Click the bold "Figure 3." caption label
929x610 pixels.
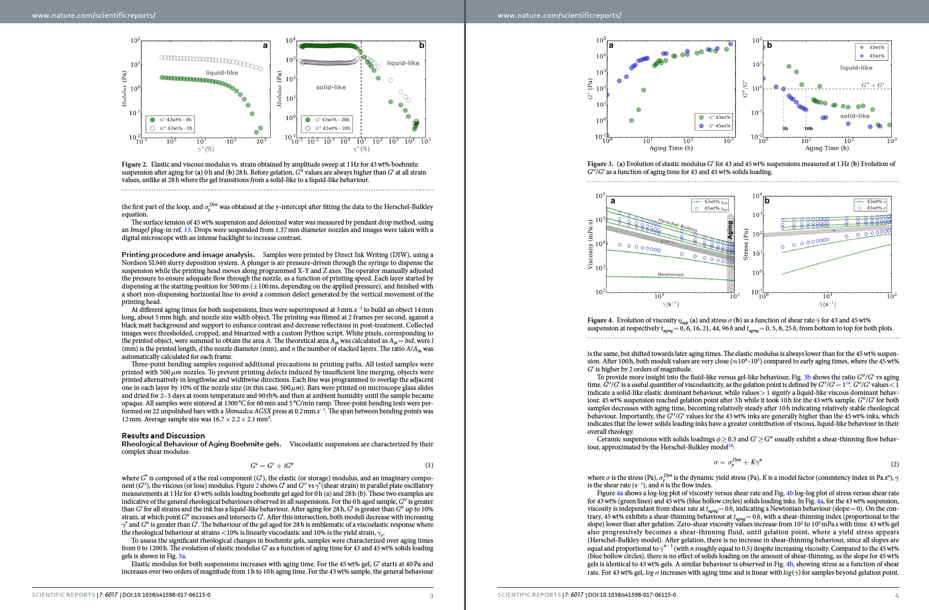600,164
